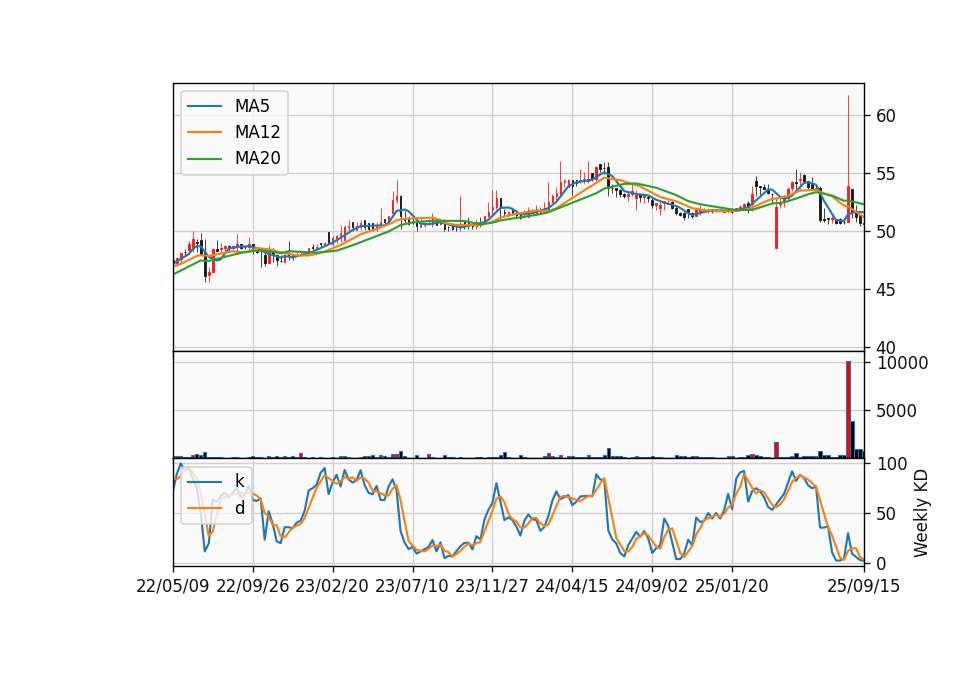This screenshot has height=690, width=960.
Task: Click the x-axis date 25/01/20
Action: tap(732, 586)
